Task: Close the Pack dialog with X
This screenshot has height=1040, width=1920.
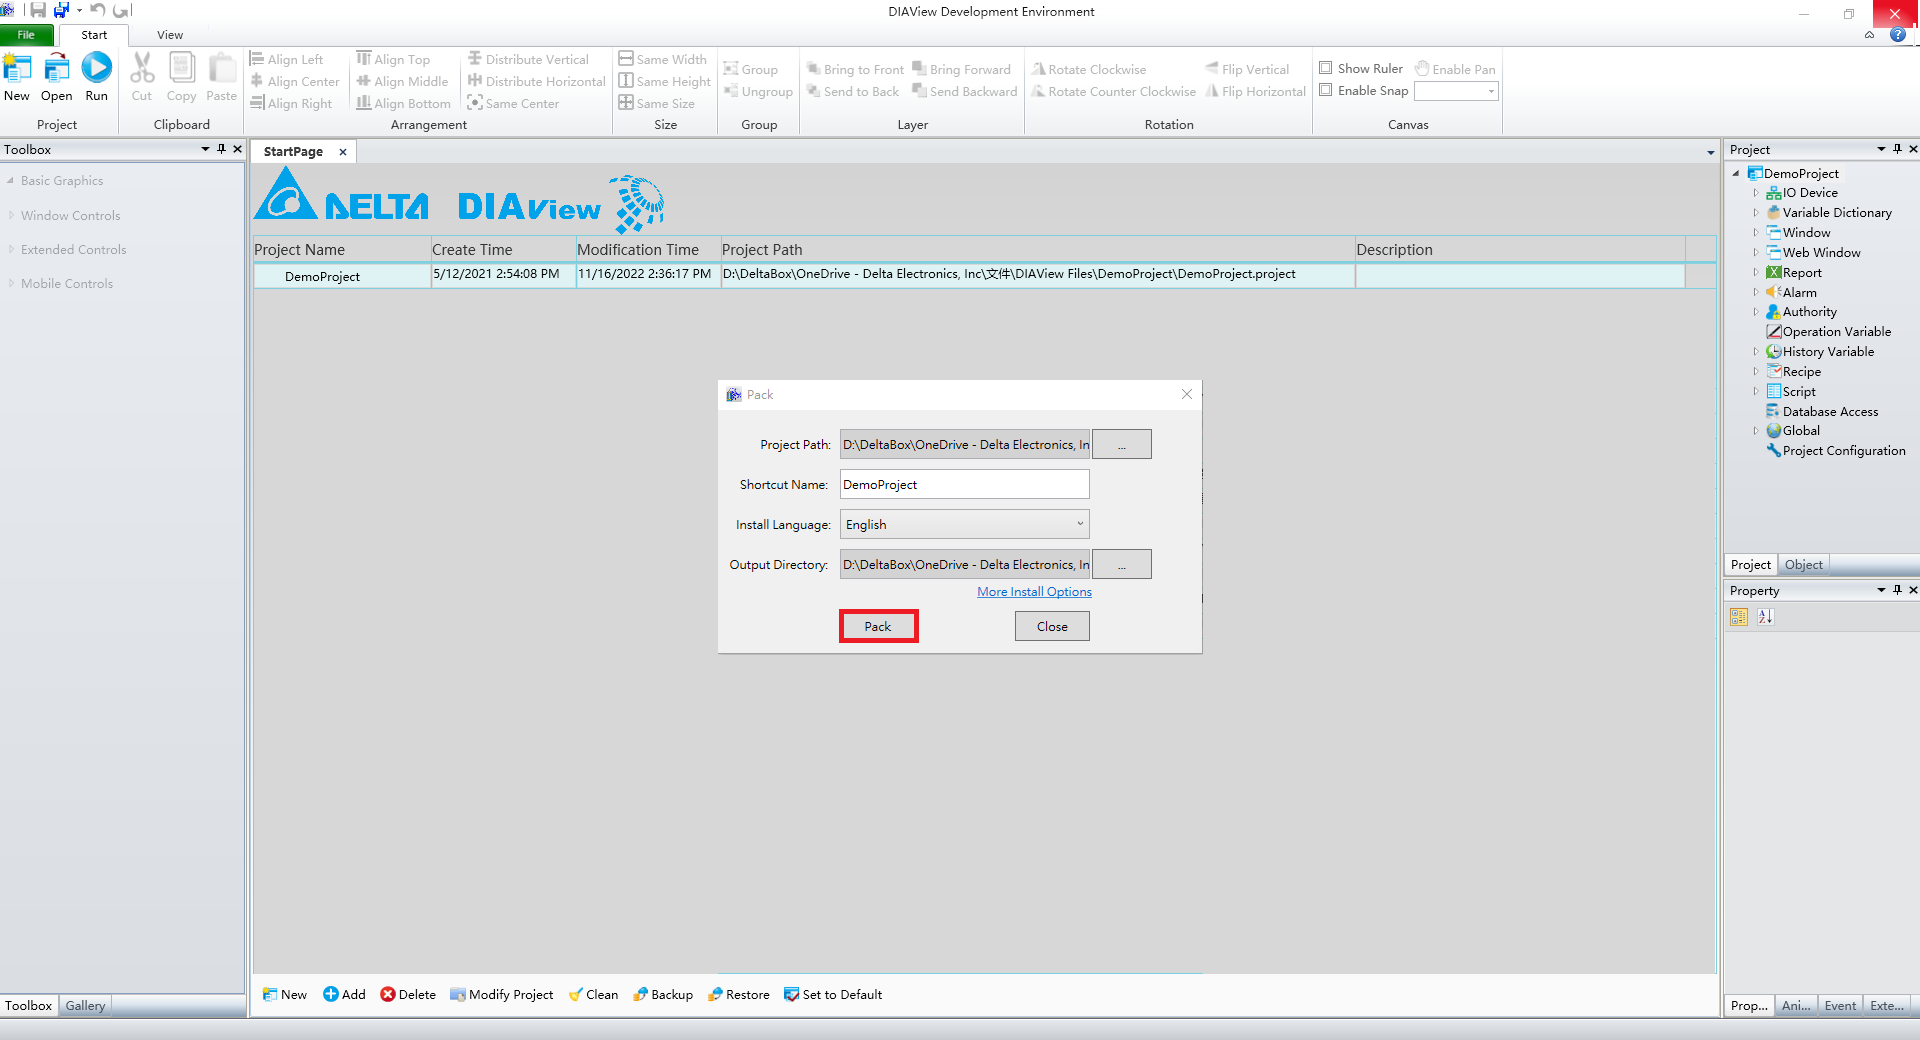Action: (x=1187, y=394)
